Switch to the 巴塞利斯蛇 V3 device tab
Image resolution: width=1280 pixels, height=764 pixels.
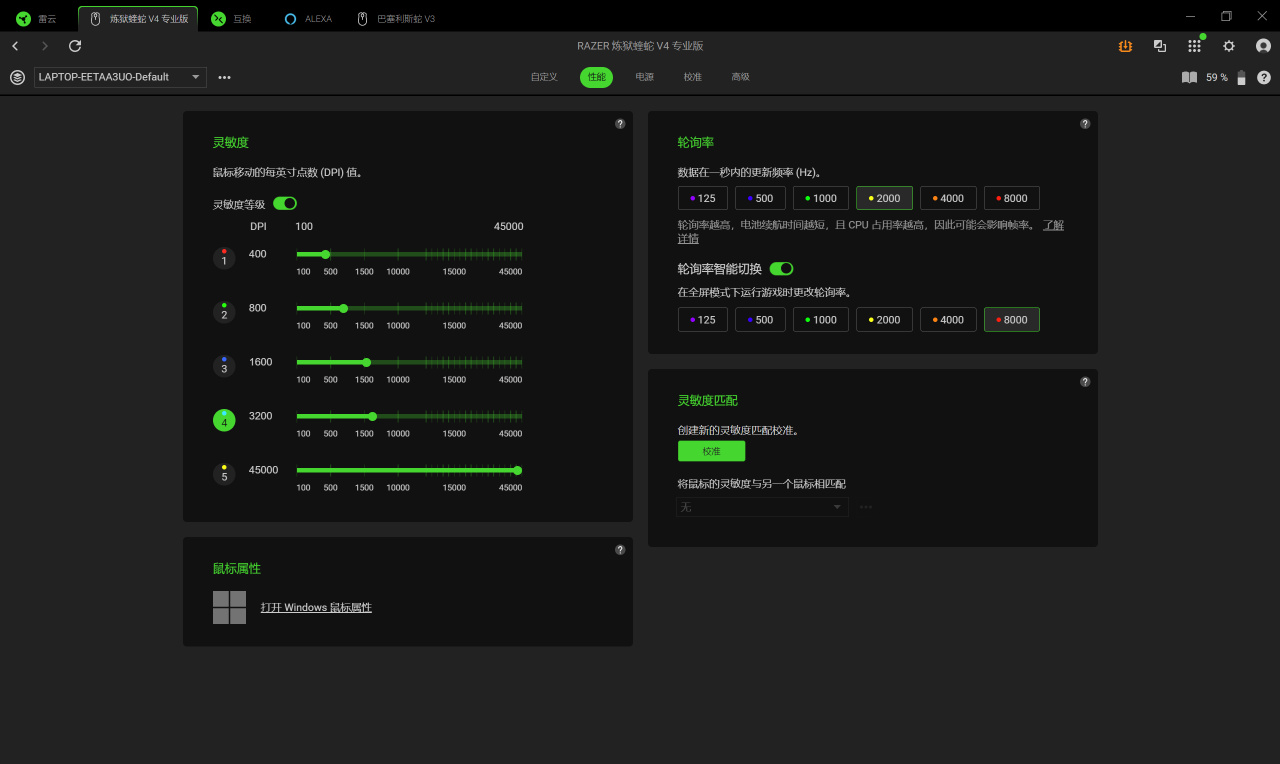click(x=397, y=18)
